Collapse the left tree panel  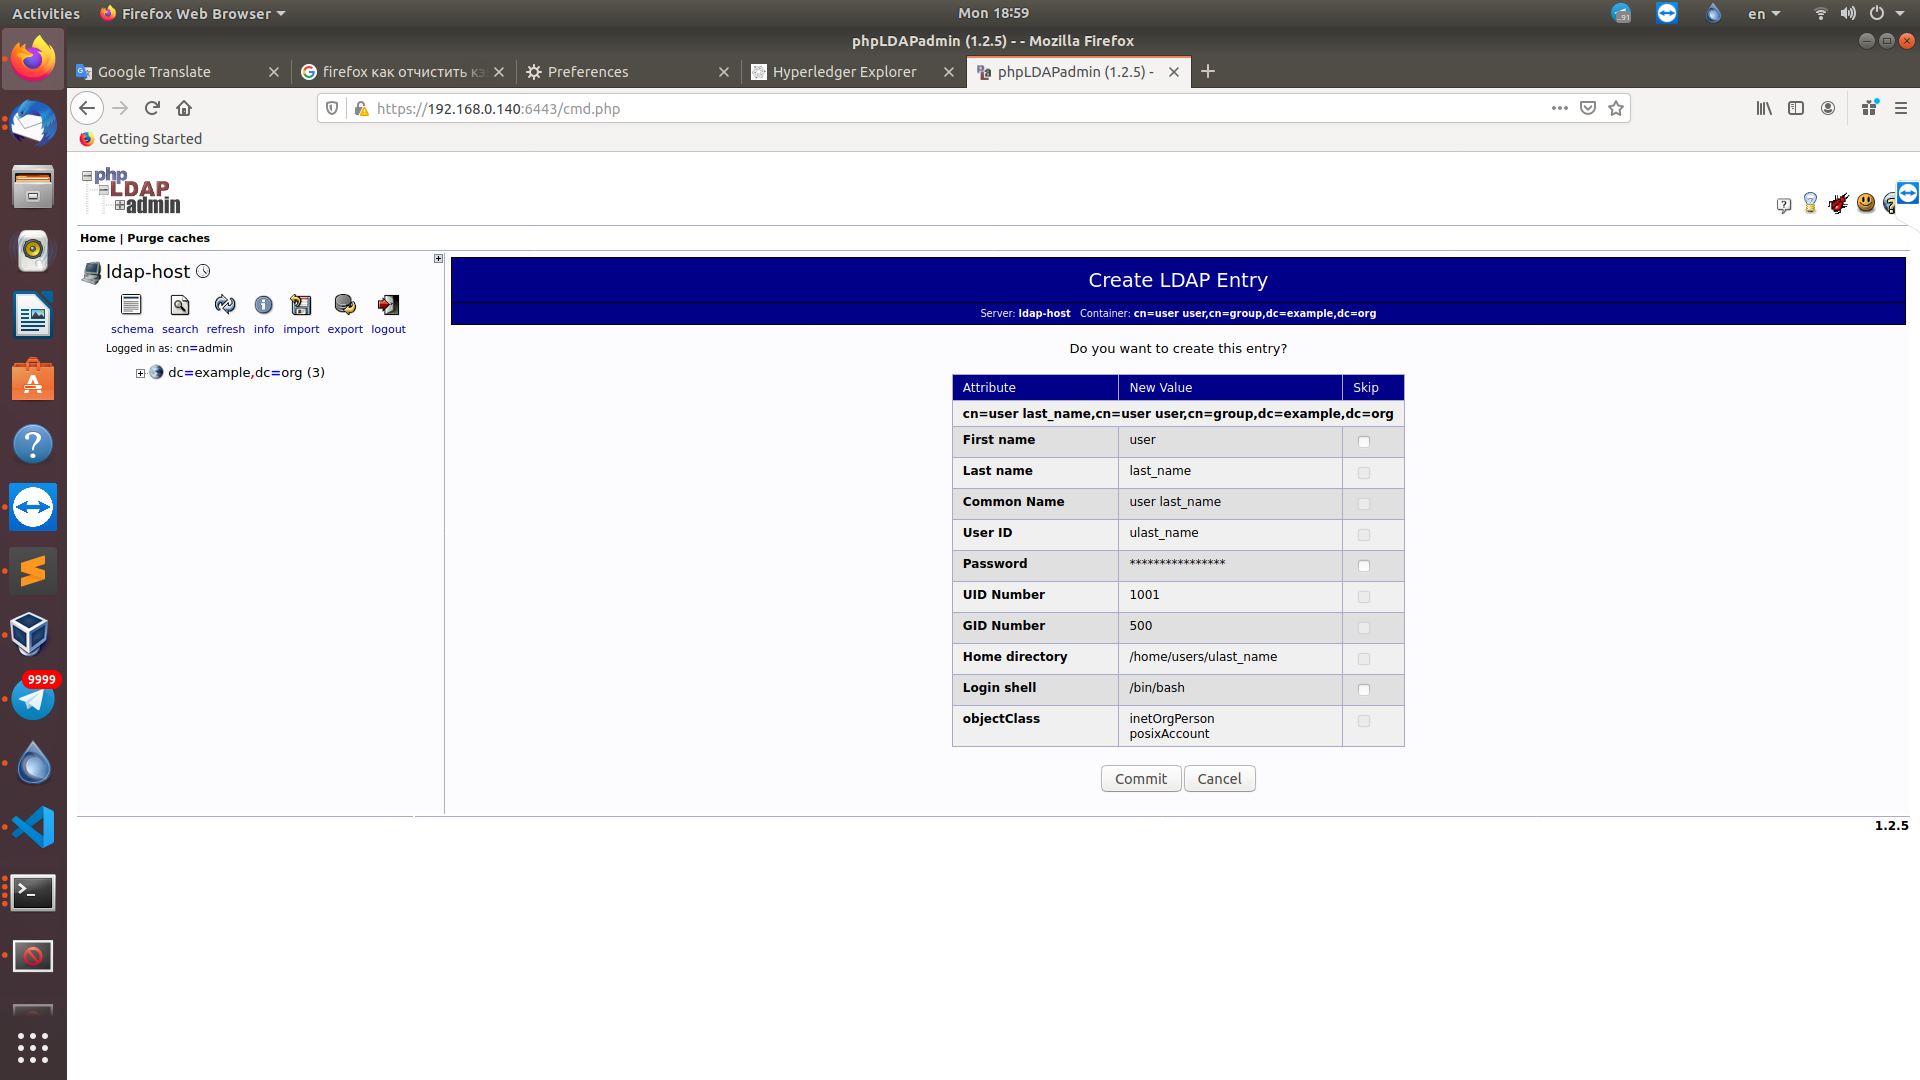pos(438,259)
